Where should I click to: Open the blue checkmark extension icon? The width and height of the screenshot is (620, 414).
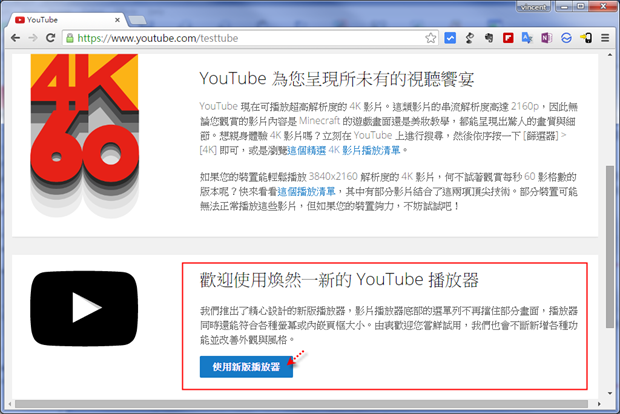(450, 38)
